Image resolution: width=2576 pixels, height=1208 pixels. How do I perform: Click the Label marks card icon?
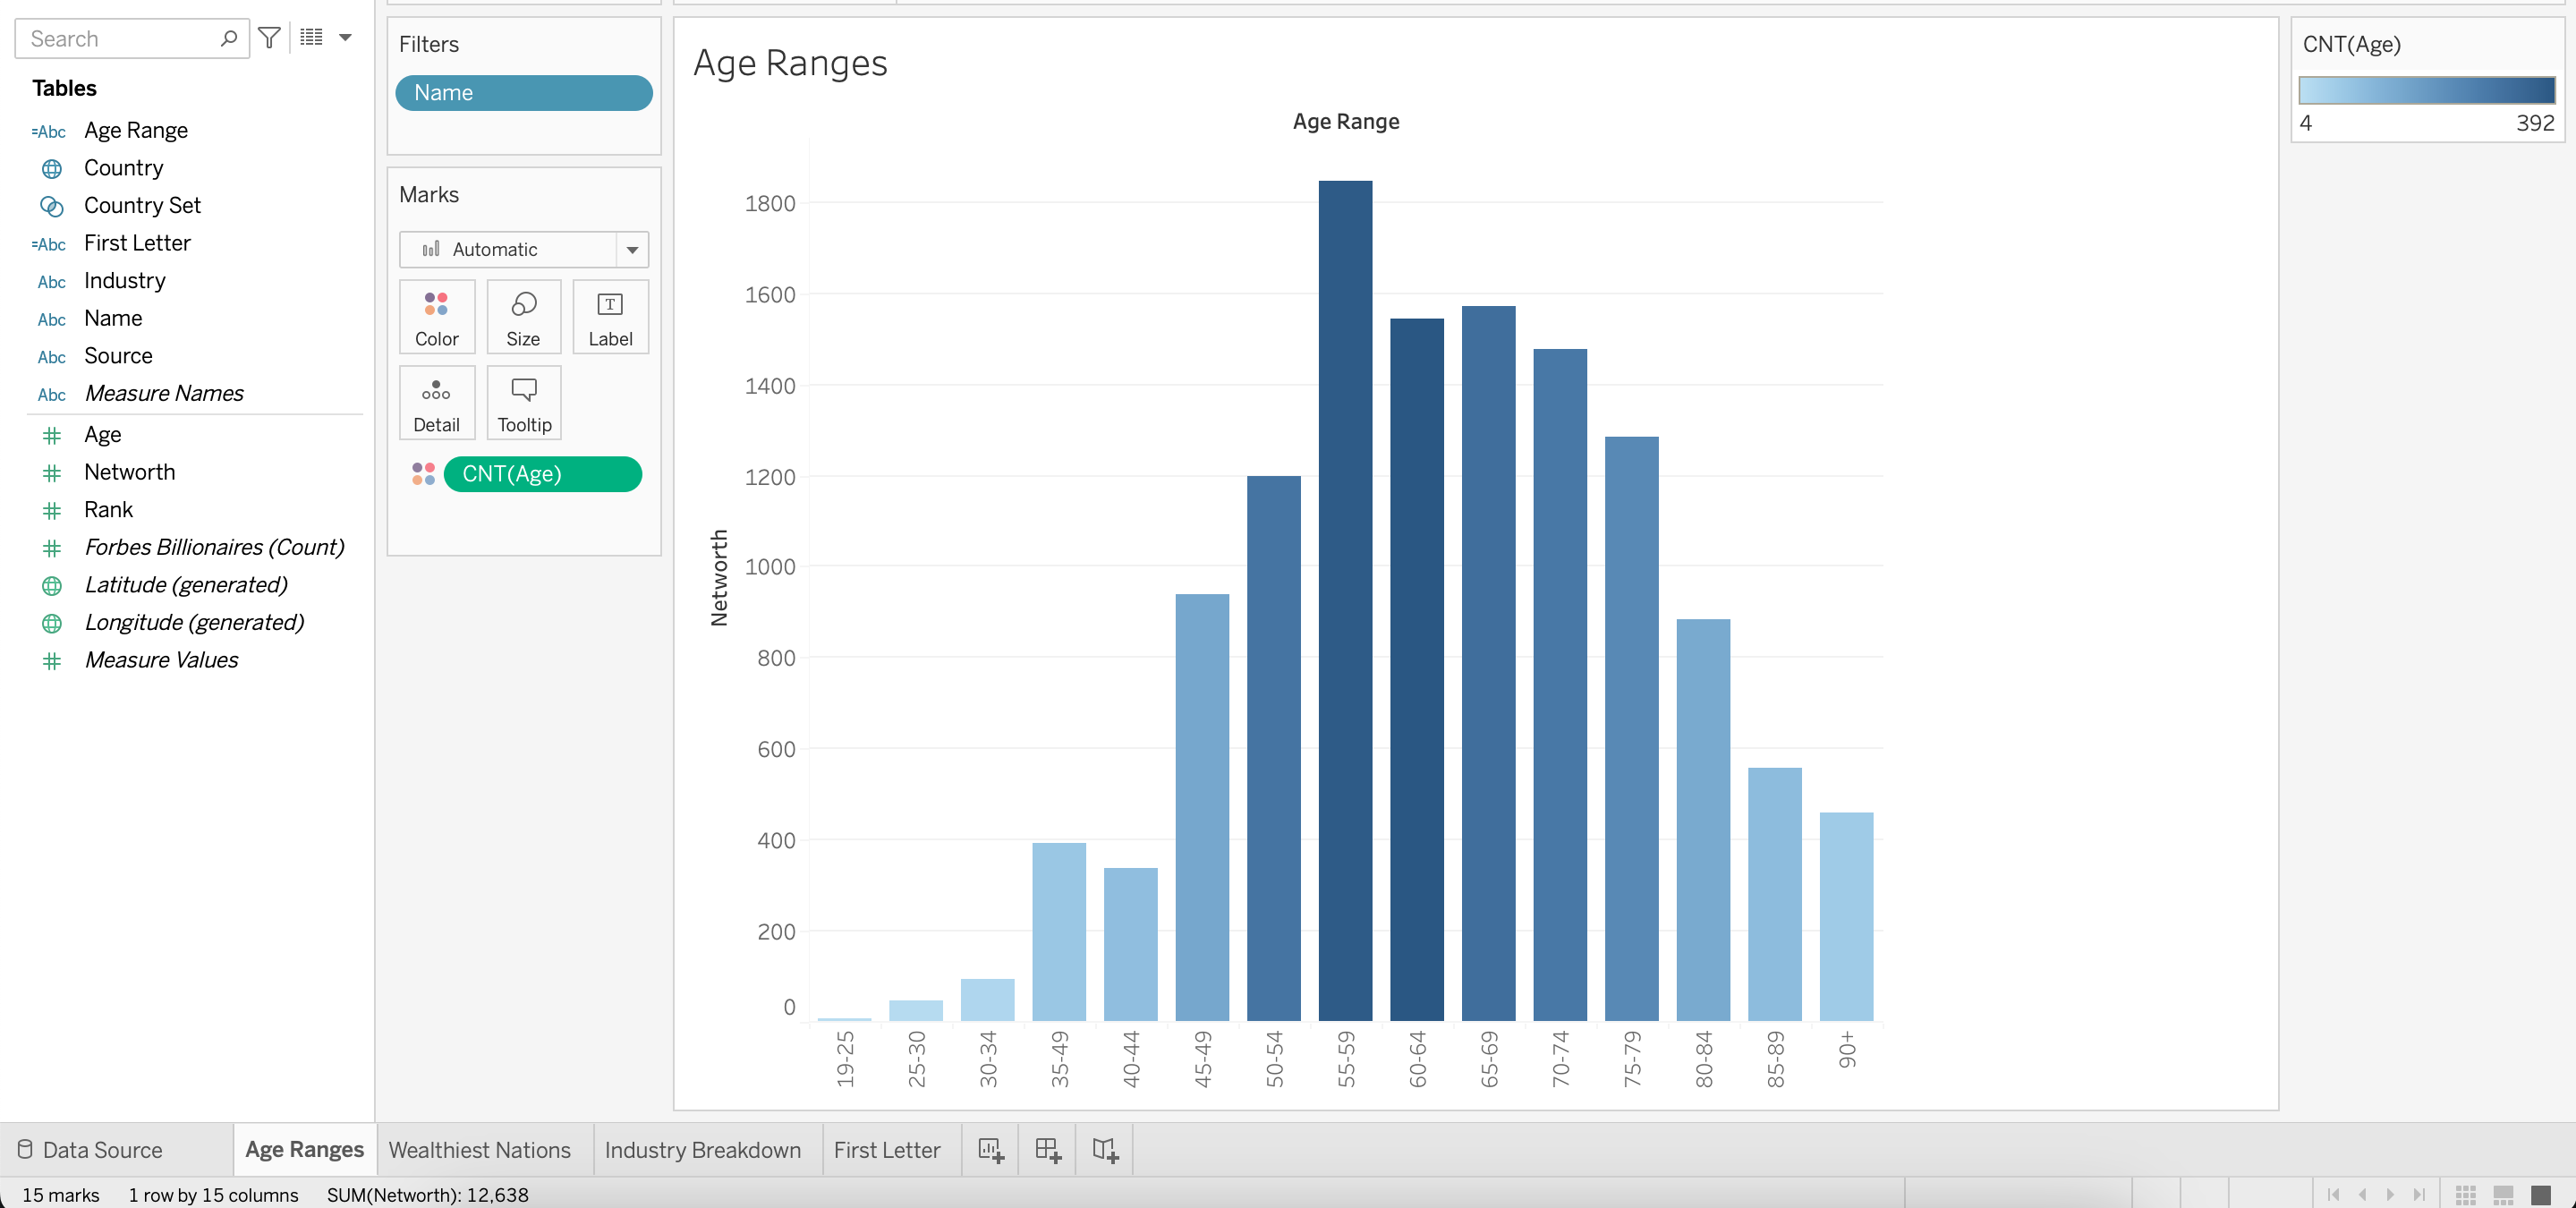pos(610,317)
